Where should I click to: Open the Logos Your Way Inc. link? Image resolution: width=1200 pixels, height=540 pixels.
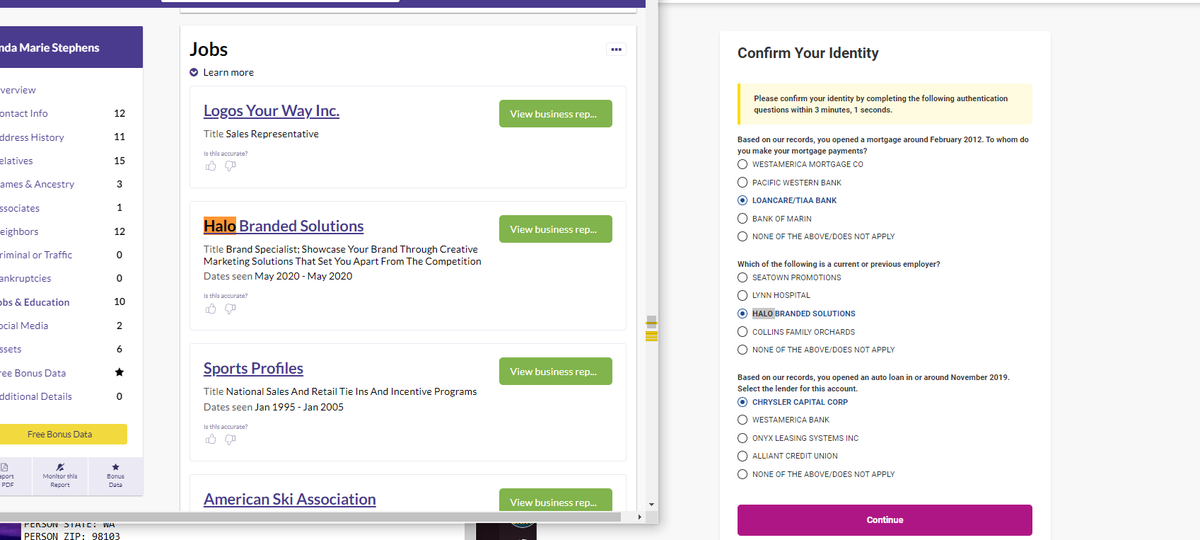point(271,111)
